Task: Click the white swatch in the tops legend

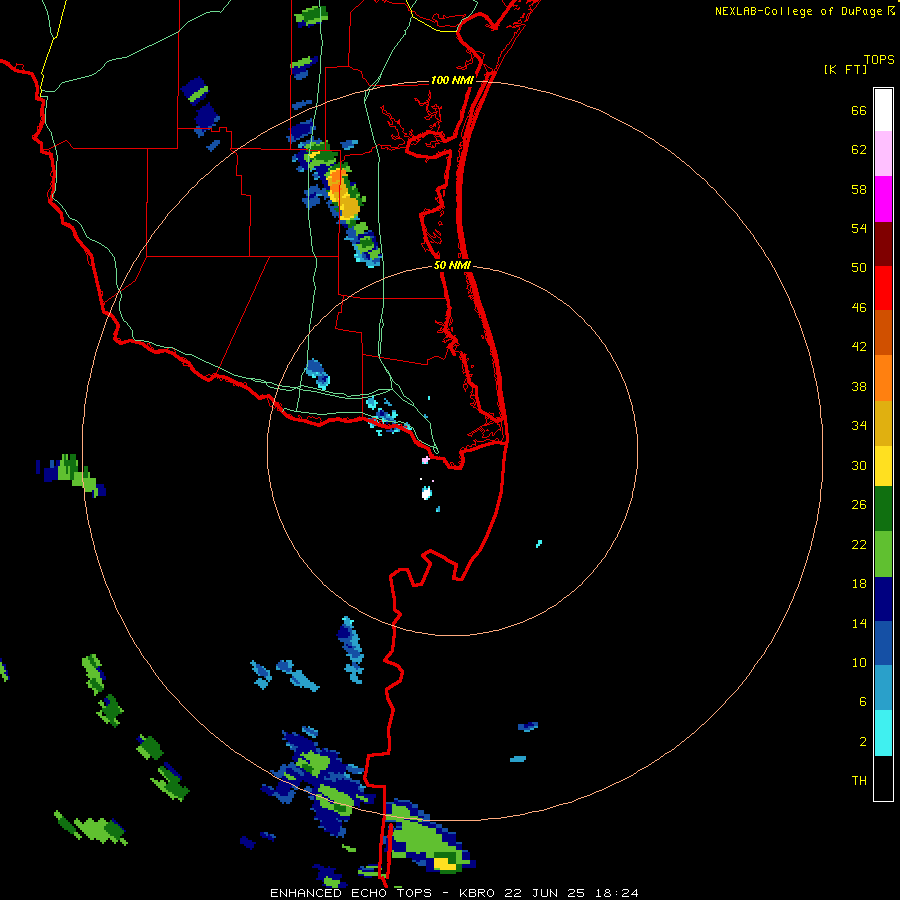Action: pyautogui.click(x=883, y=110)
